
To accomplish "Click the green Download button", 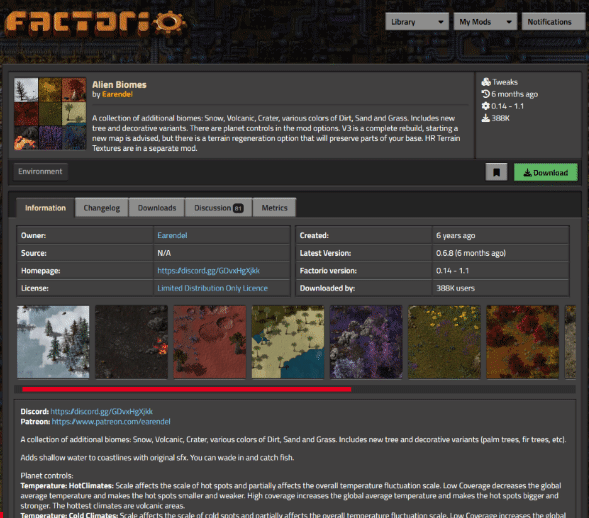I will click(546, 172).
